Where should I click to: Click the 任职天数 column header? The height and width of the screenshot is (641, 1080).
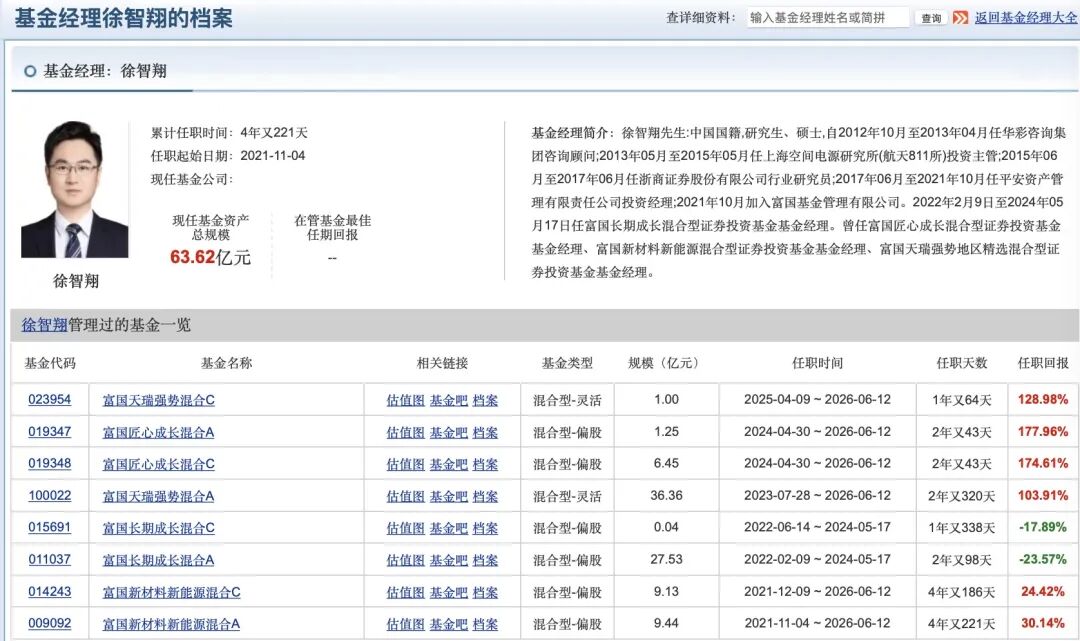tap(962, 363)
